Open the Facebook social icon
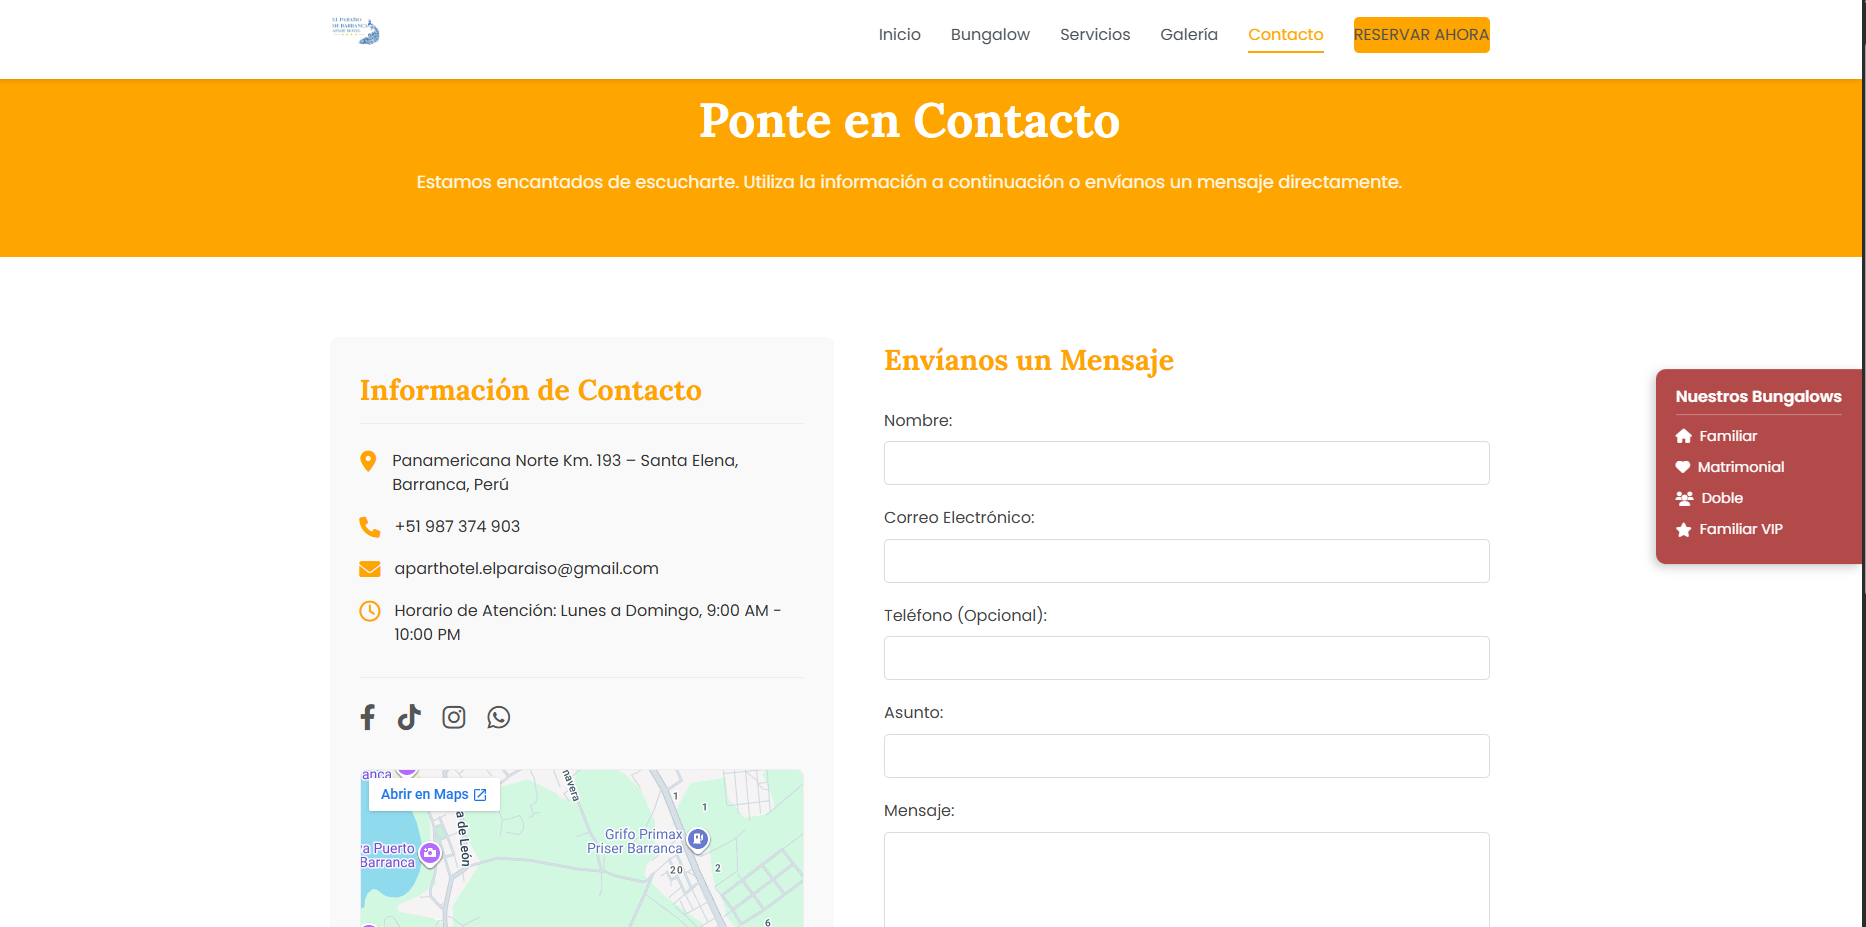 368,717
